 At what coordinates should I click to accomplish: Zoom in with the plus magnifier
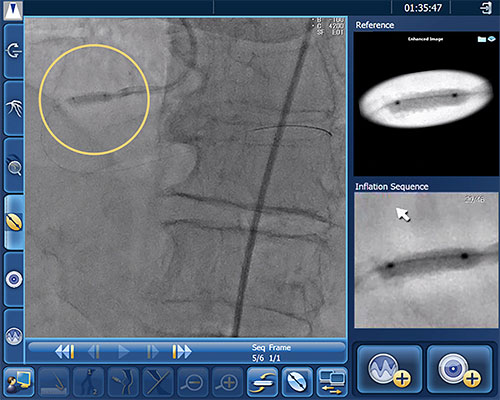(227, 381)
